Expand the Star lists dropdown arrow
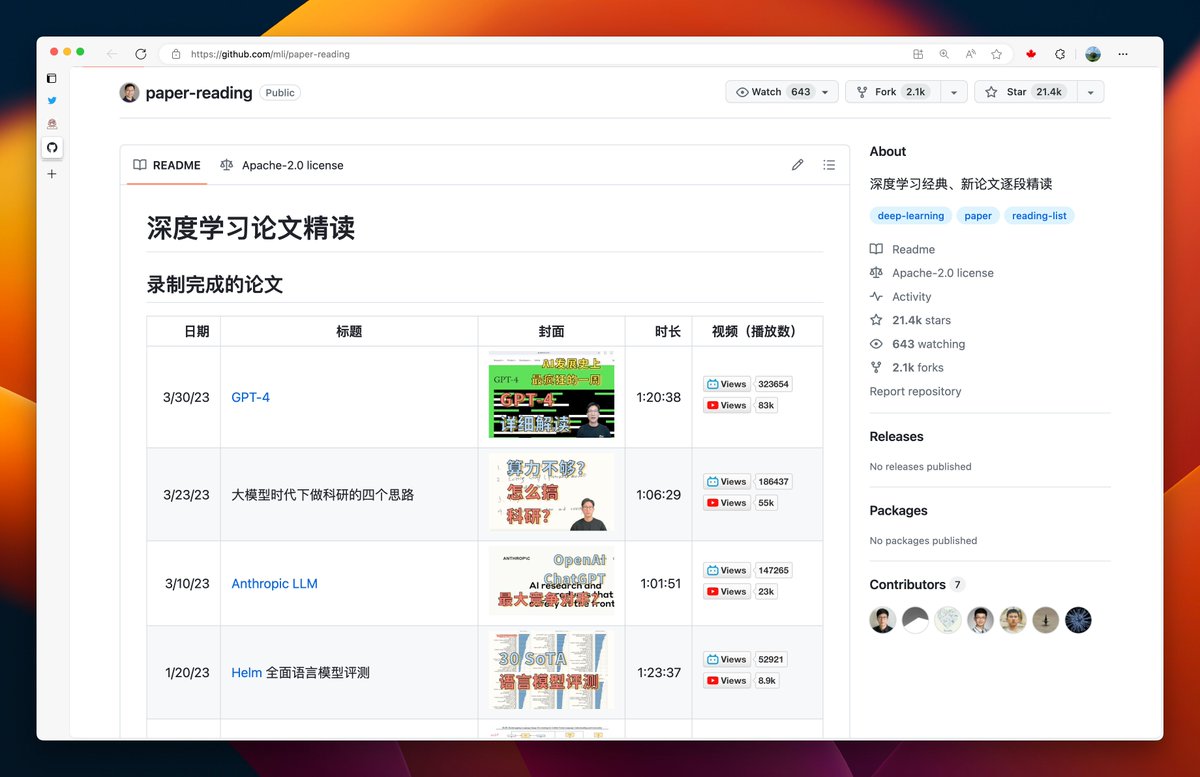This screenshot has height=777, width=1200. [1090, 92]
